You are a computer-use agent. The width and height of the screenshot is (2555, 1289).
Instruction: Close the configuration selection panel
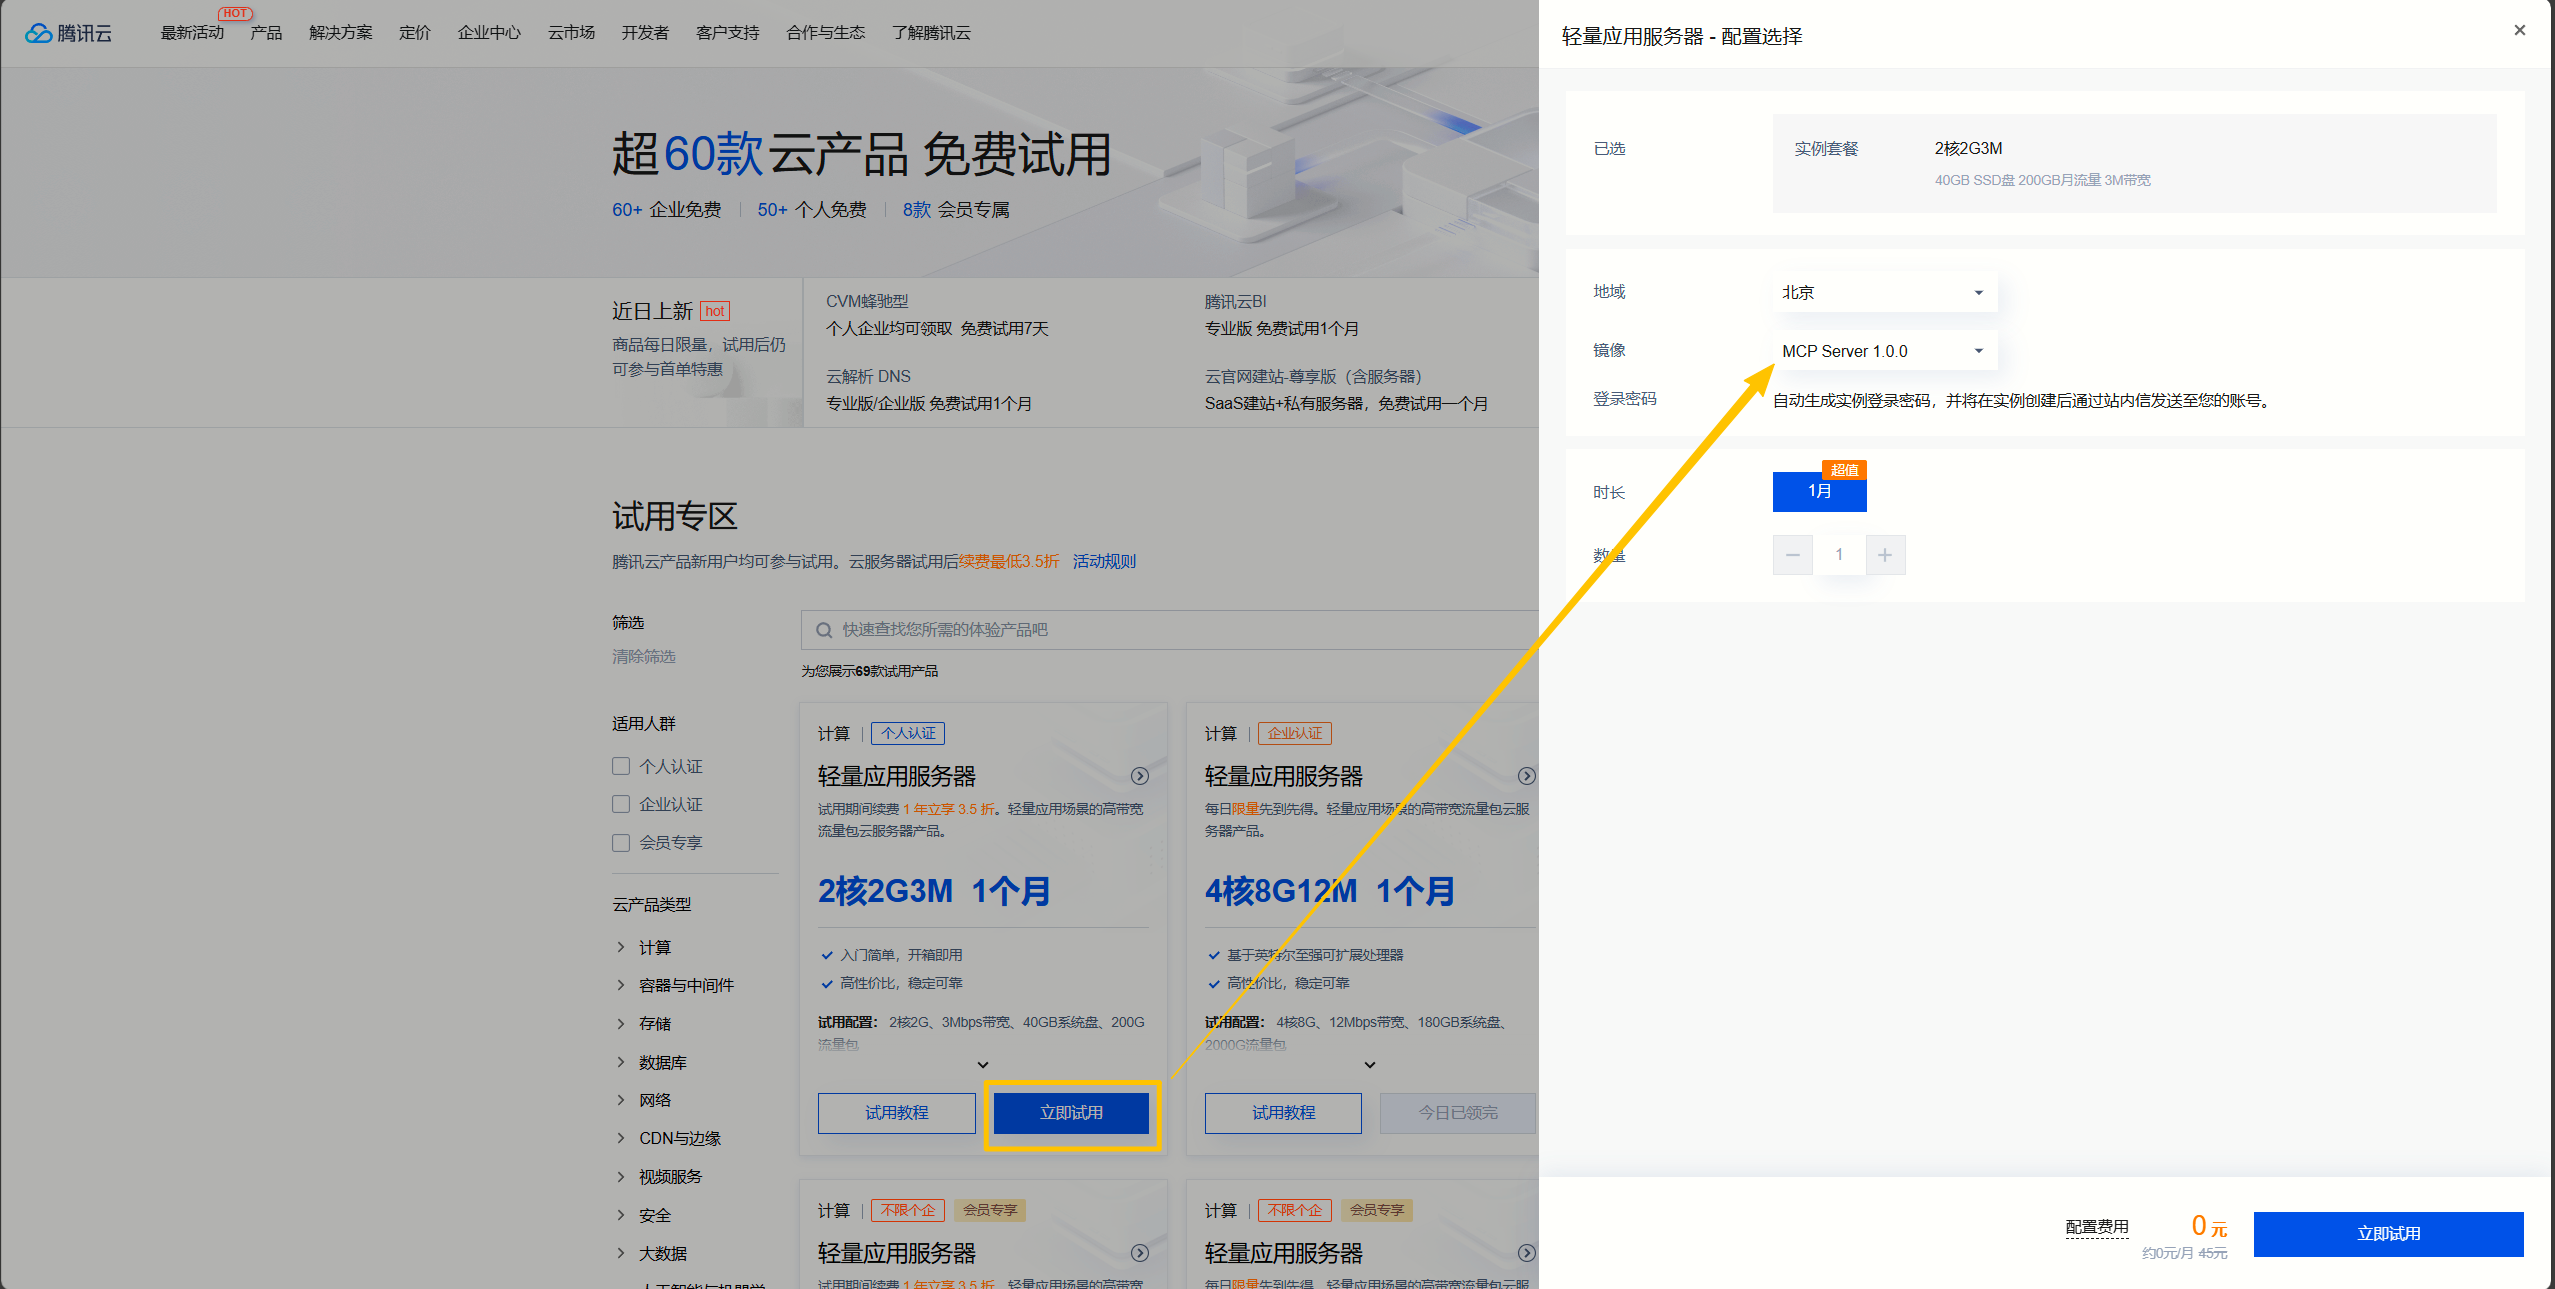[x=2519, y=31]
